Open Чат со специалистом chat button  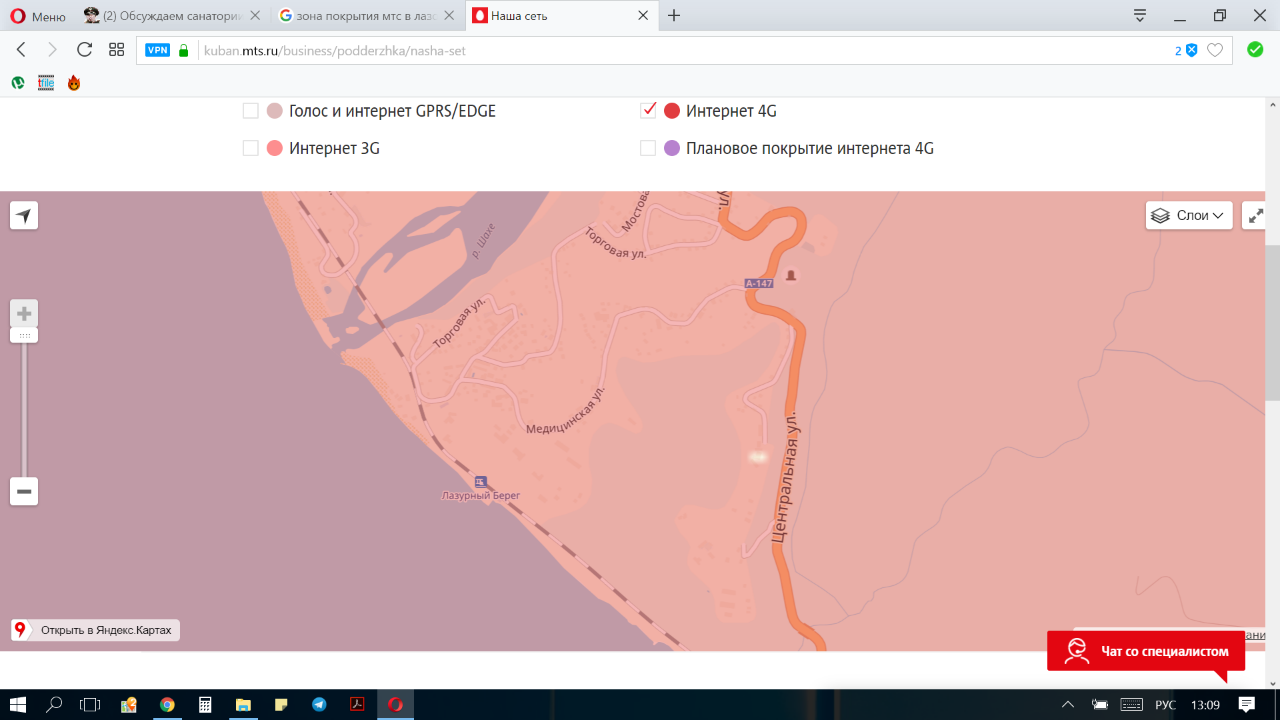[x=1146, y=651]
